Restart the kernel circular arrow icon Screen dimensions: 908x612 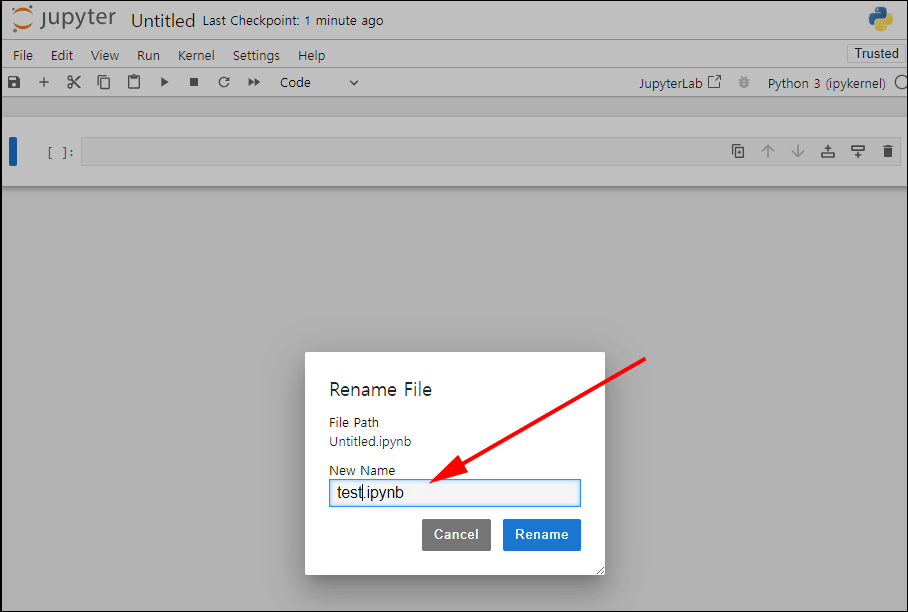[224, 82]
